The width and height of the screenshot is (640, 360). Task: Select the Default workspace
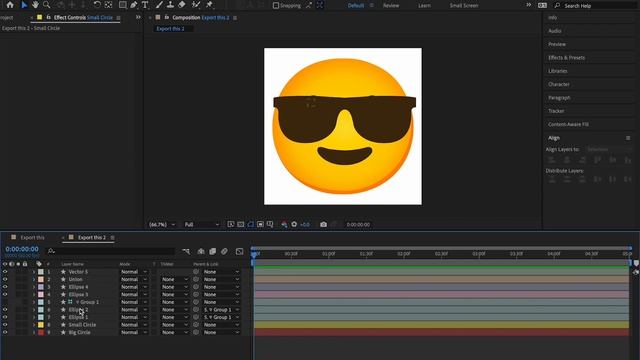click(356, 6)
